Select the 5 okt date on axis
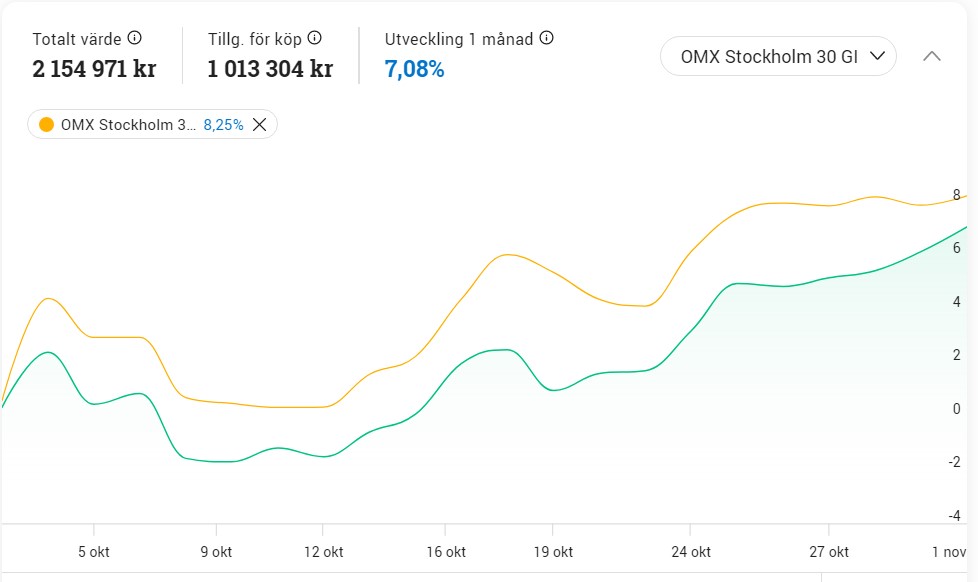 (x=94, y=552)
